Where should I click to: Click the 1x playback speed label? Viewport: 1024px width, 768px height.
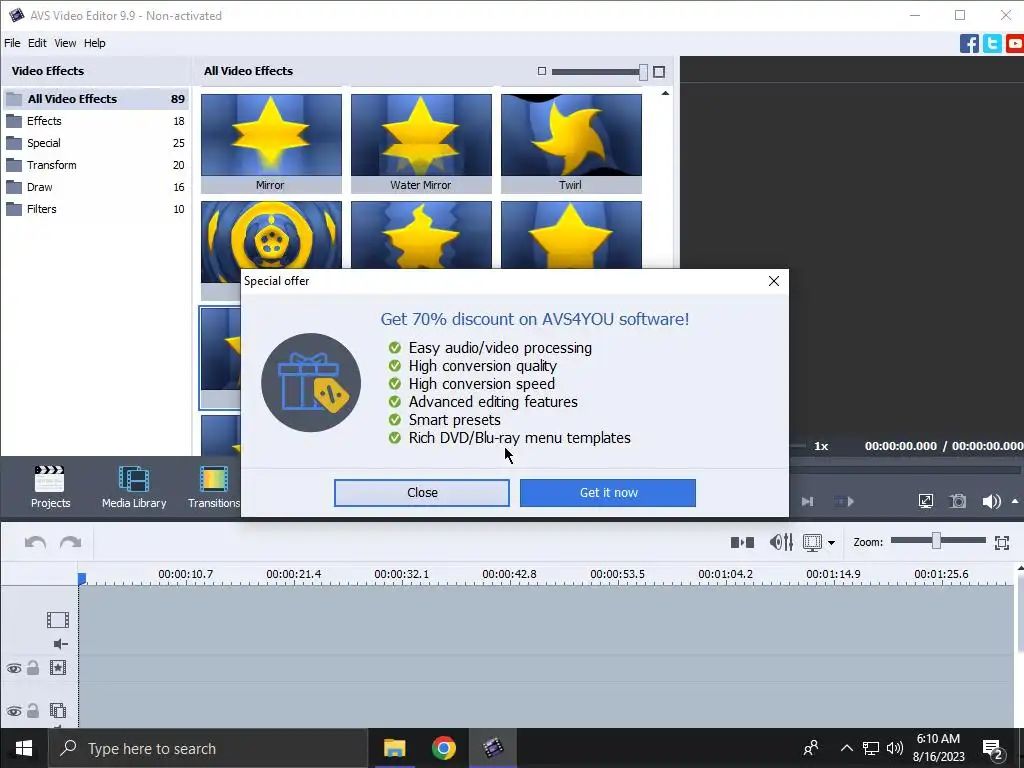click(821, 446)
